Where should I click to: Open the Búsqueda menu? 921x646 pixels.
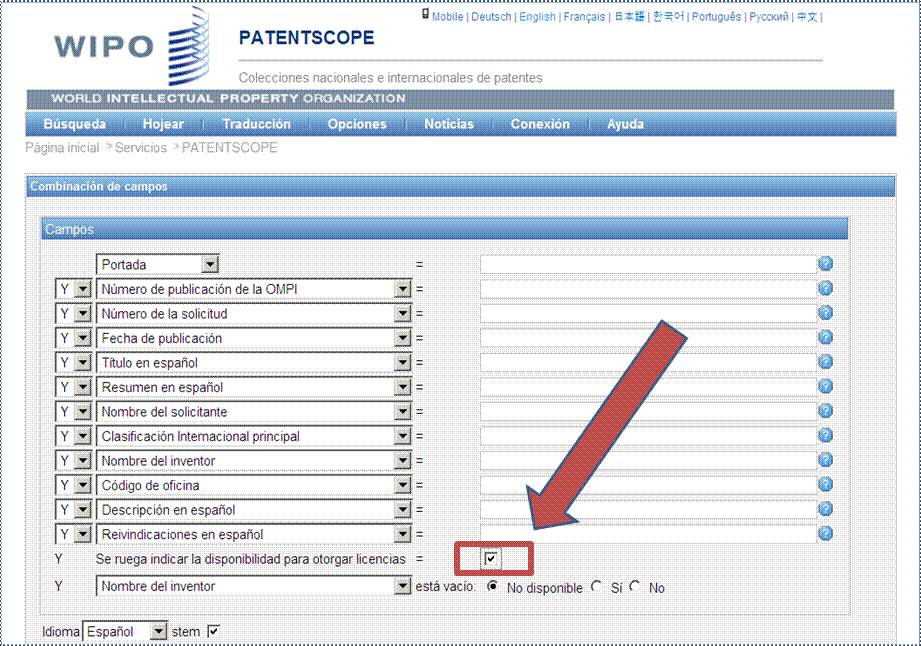[74, 124]
